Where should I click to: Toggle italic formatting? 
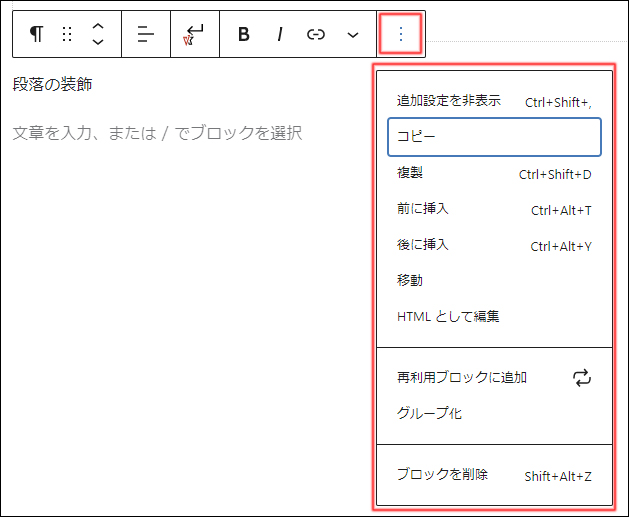[x=280, y=34]
